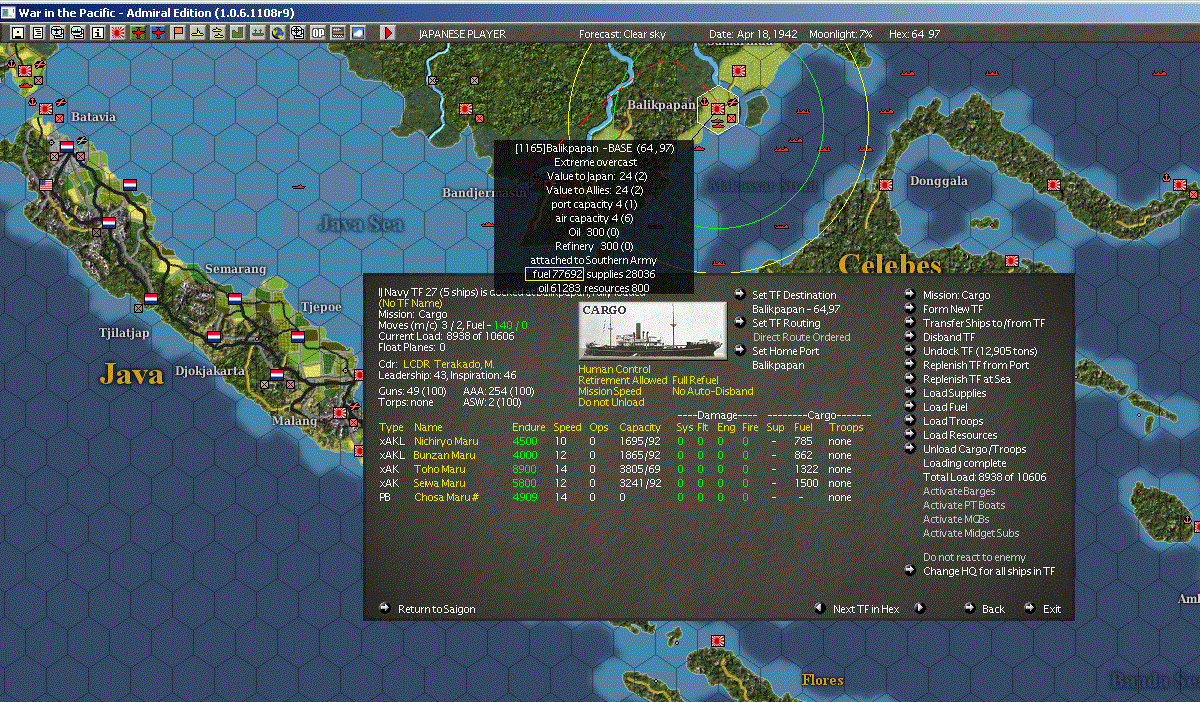Click the red end-turn play arrow
Image resolution: width=1200 pixels, height=702 pixels.
click(x=388, y=33)
